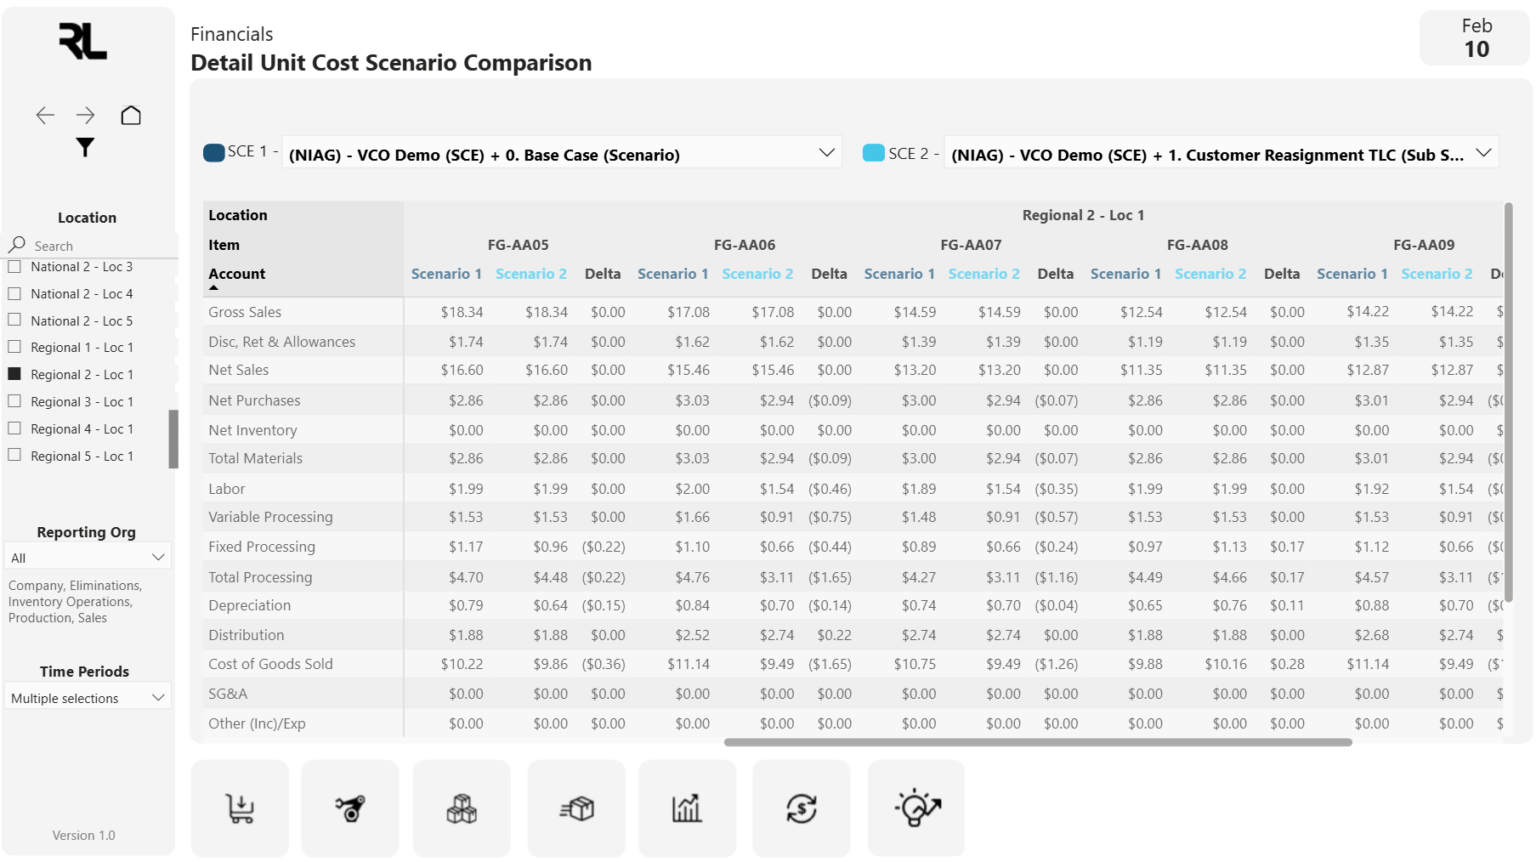Select the SG&A row label
This screenshot has height=862, width=1536.
[x=228, y=694]
